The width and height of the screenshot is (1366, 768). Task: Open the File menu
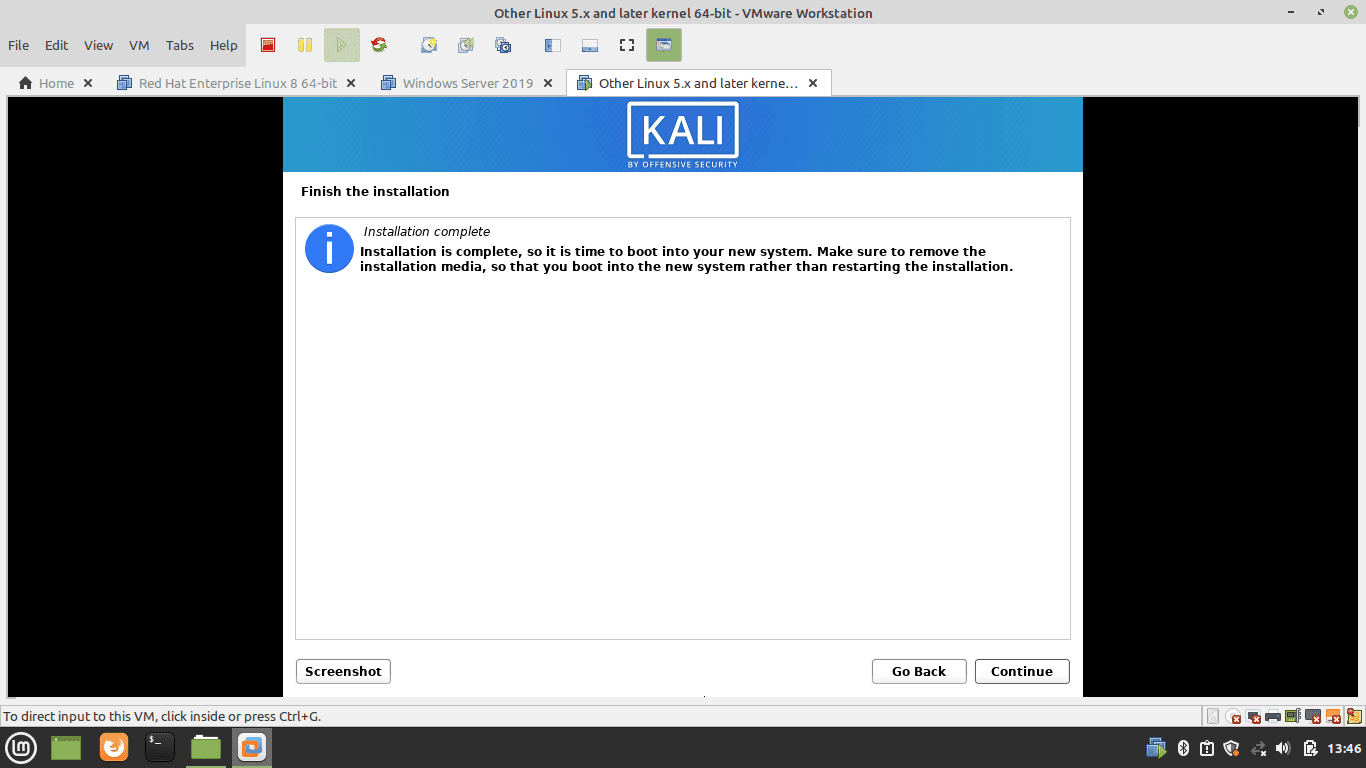pyautogui.click(x=18, y=45)
